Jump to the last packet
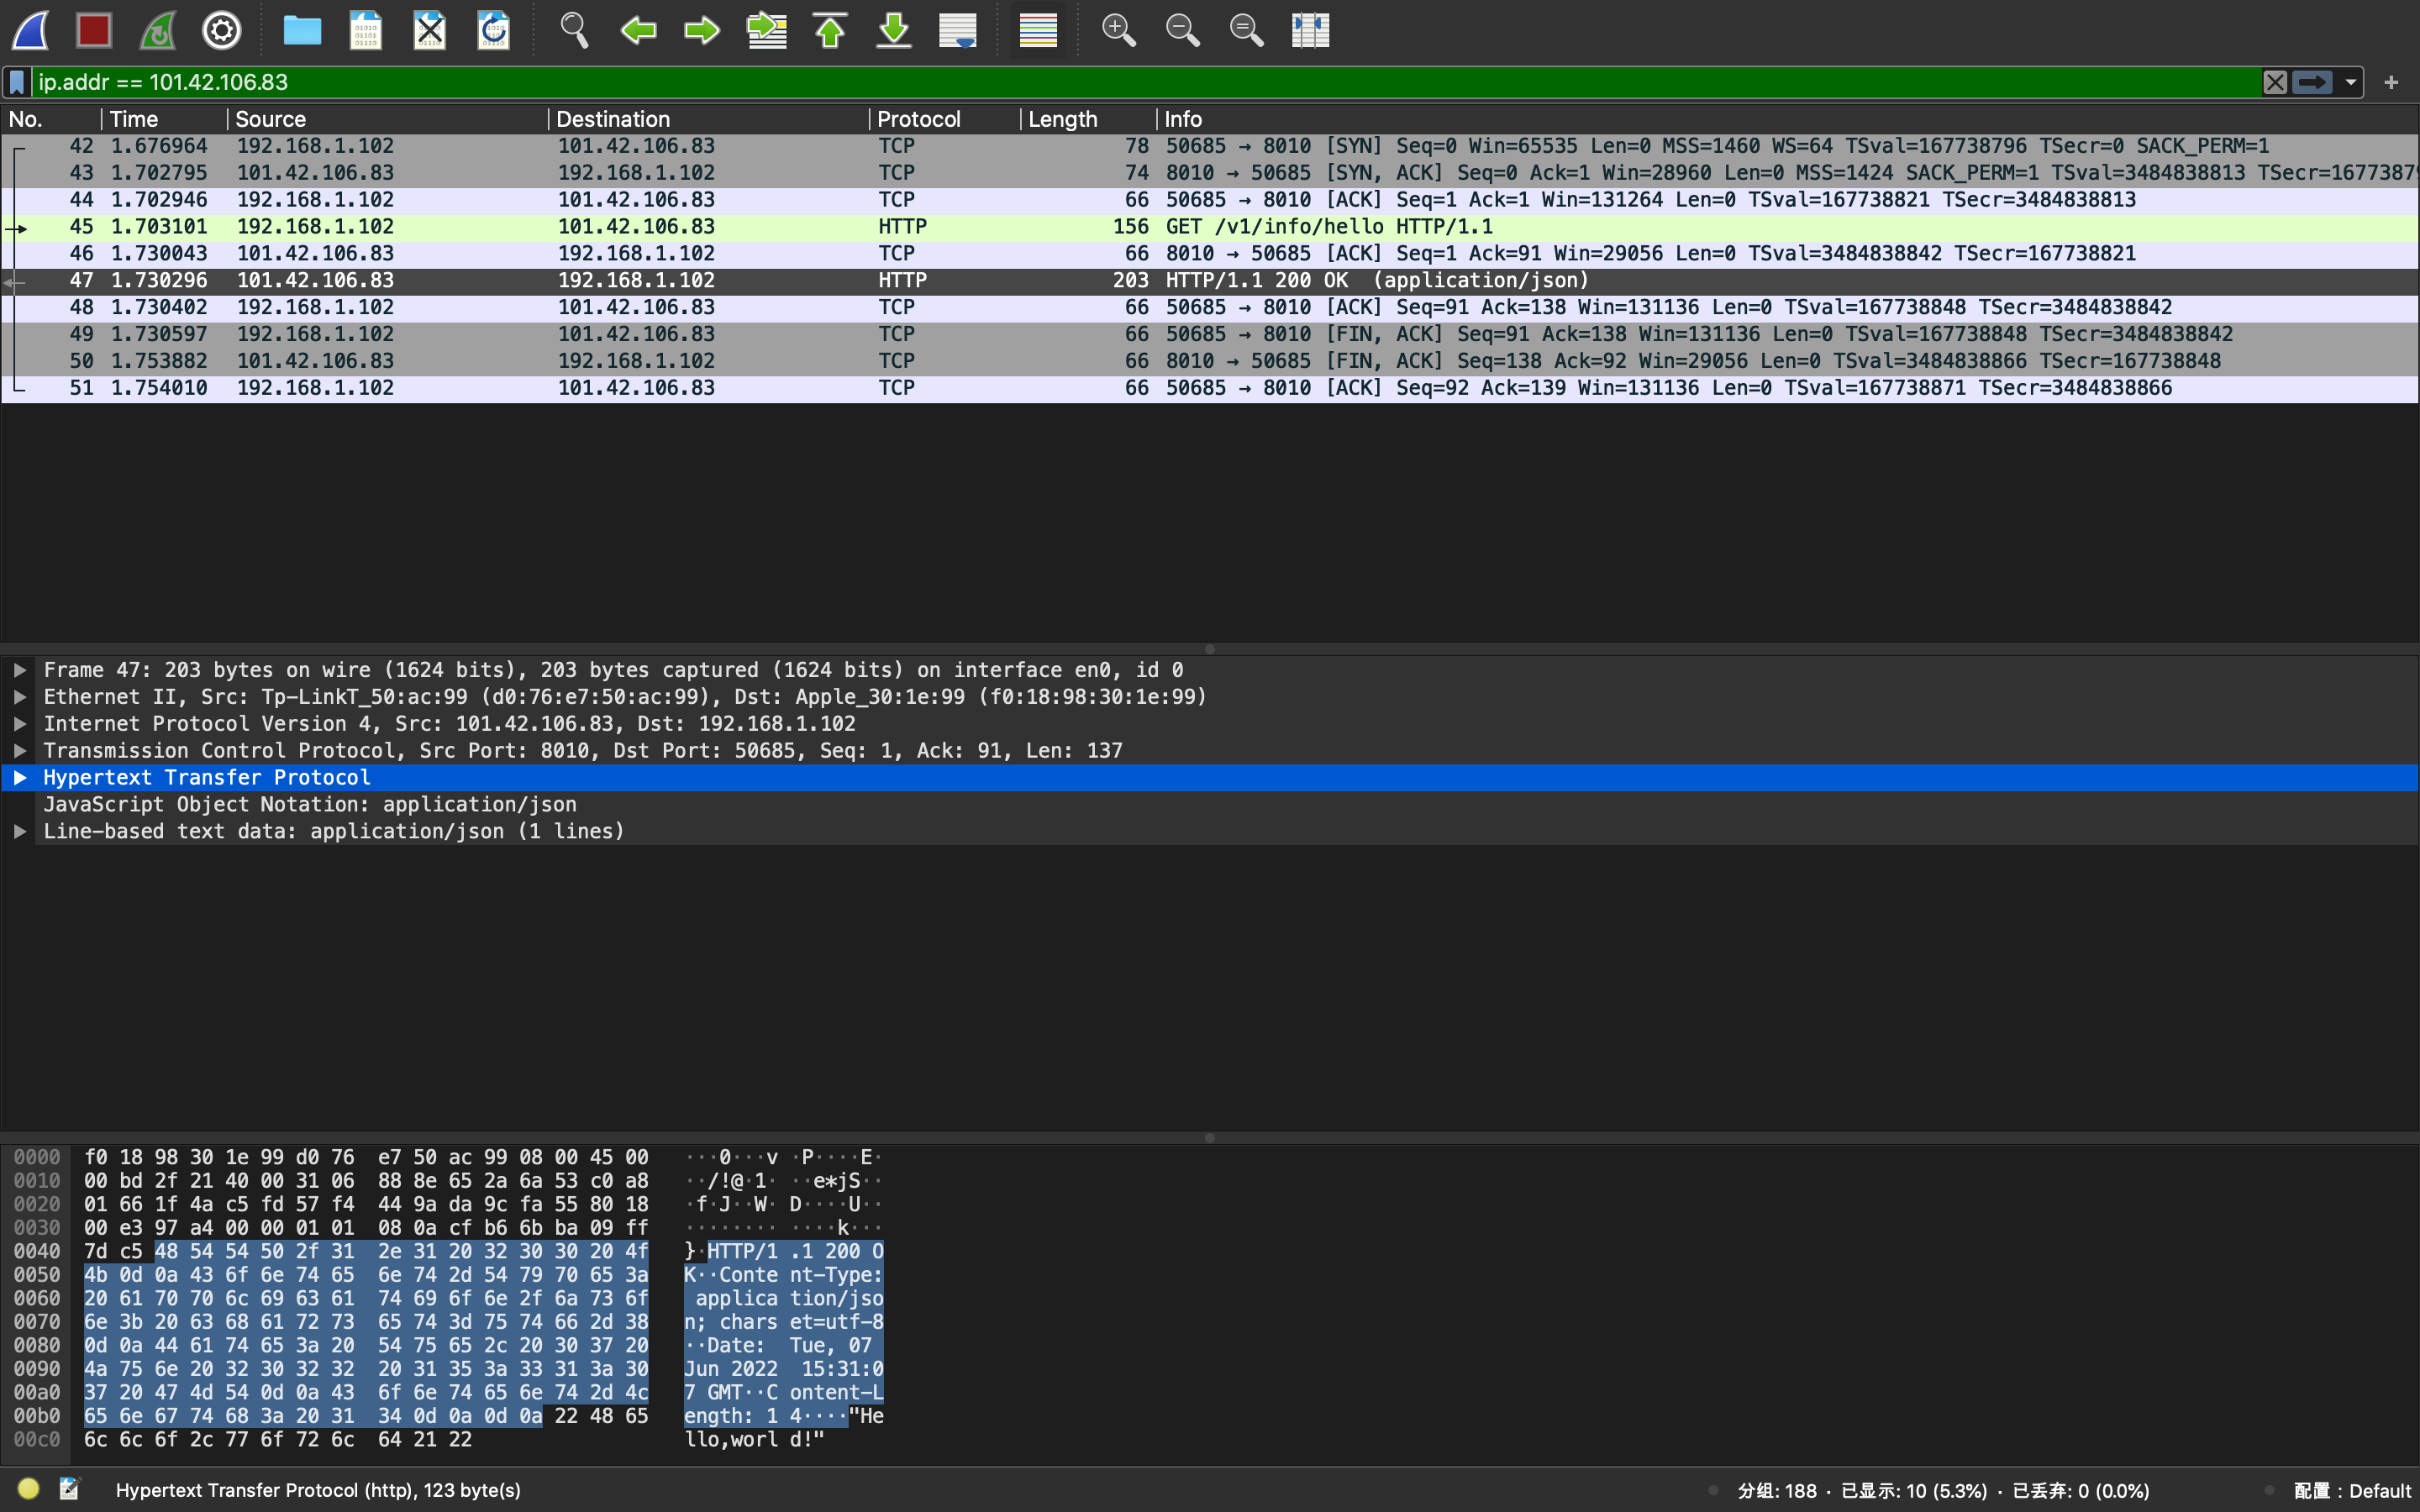The width and height of the screenshot is (2420, 1512). pyautogui.click(x=894, y=30)
